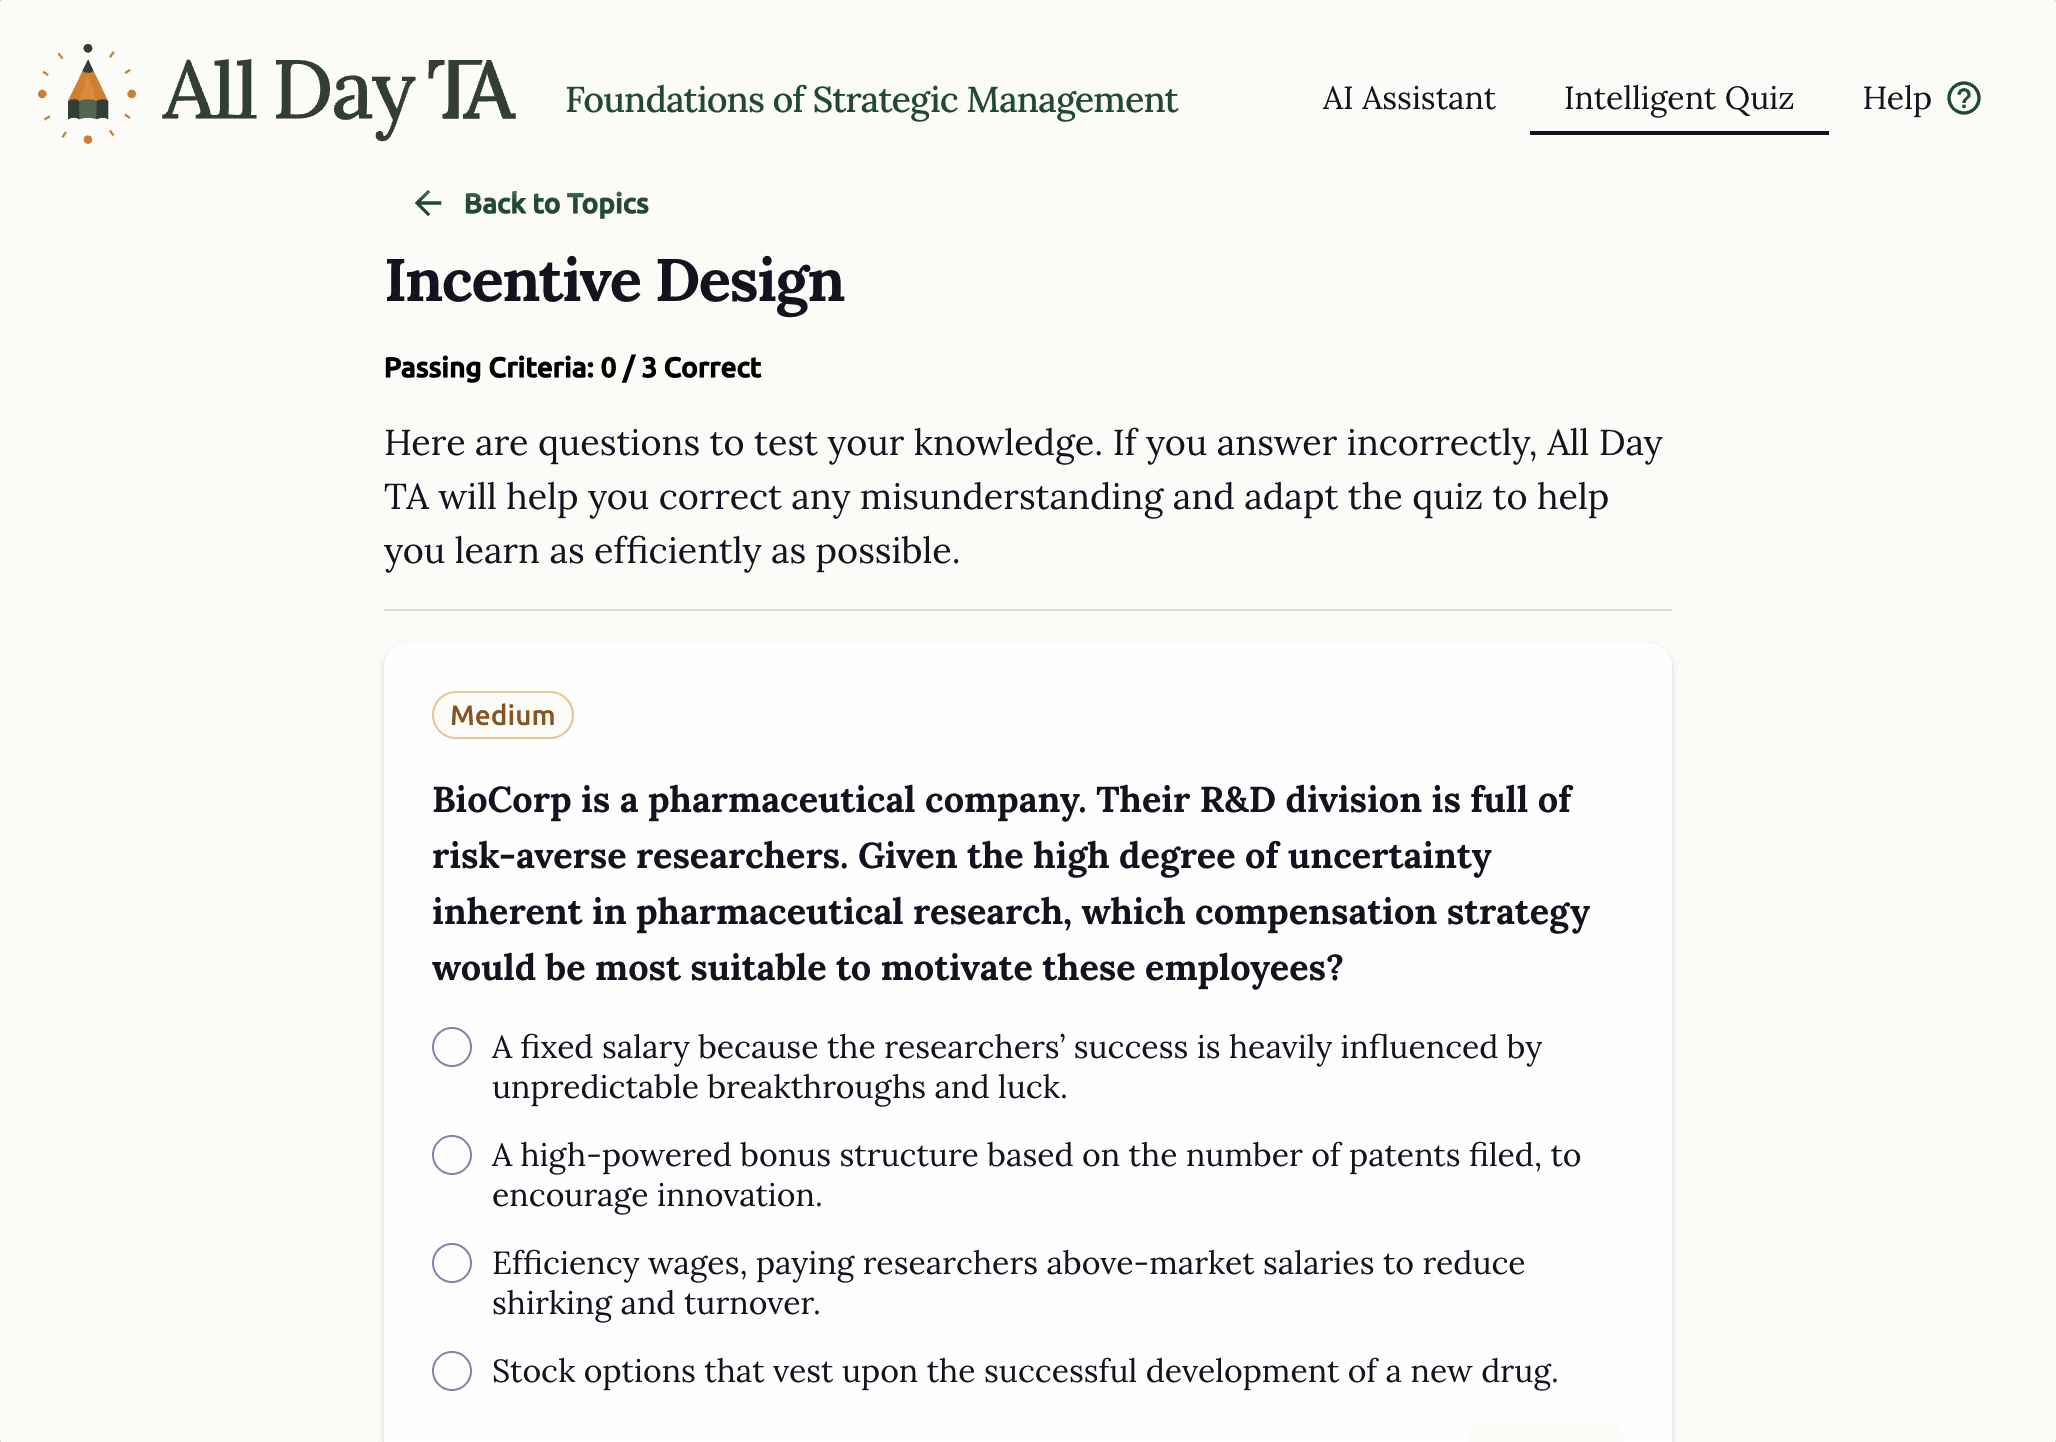Pick the Efficiency wages radio button
The image size is (2056, 1442).
click(452, 1263)
